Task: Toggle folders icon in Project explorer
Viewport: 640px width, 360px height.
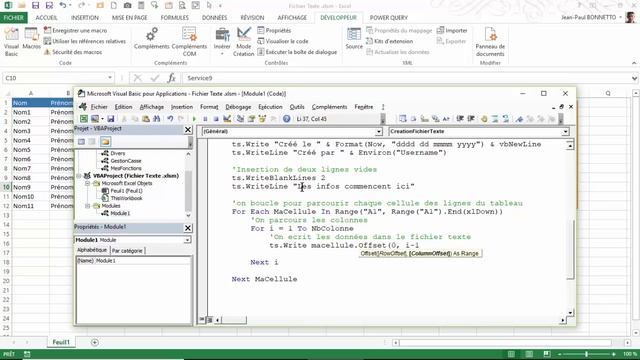Action: coord(105,142)
